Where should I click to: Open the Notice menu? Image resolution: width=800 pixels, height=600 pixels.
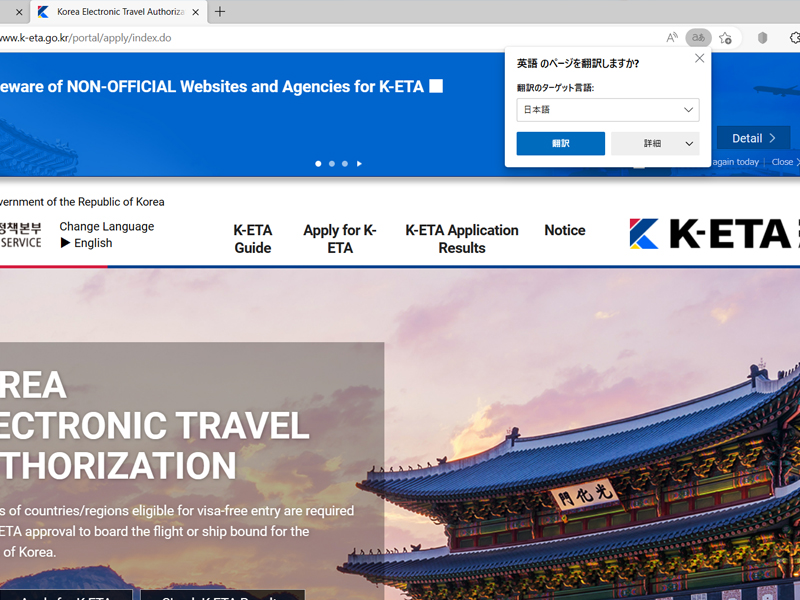point(565,230)
